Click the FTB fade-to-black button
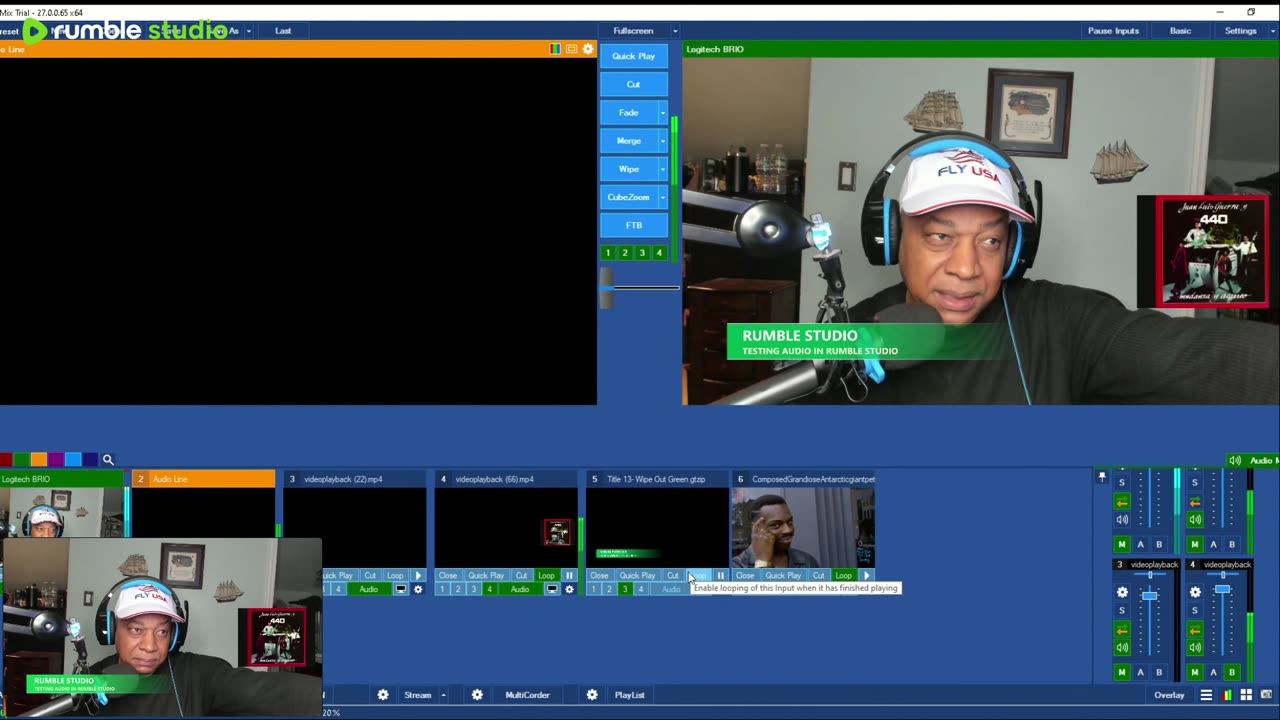1280x720 pixels. pyautogui.click(x=634, y=225)
